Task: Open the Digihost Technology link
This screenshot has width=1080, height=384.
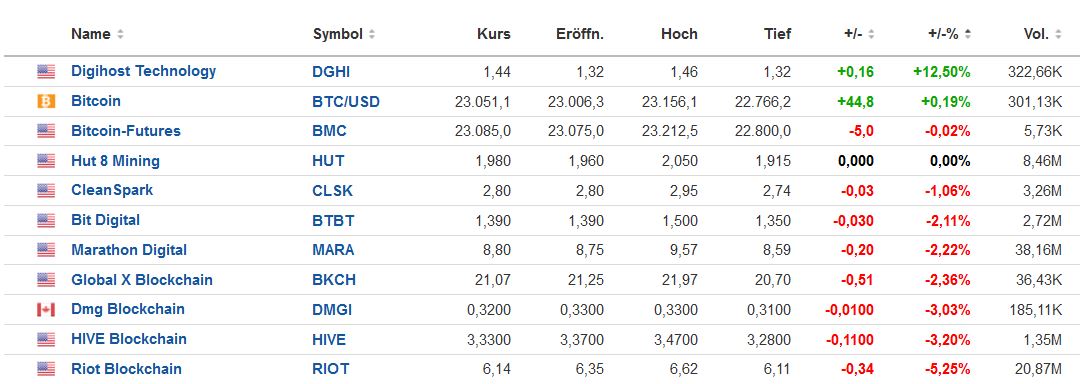Action: (x=143, y=71)
